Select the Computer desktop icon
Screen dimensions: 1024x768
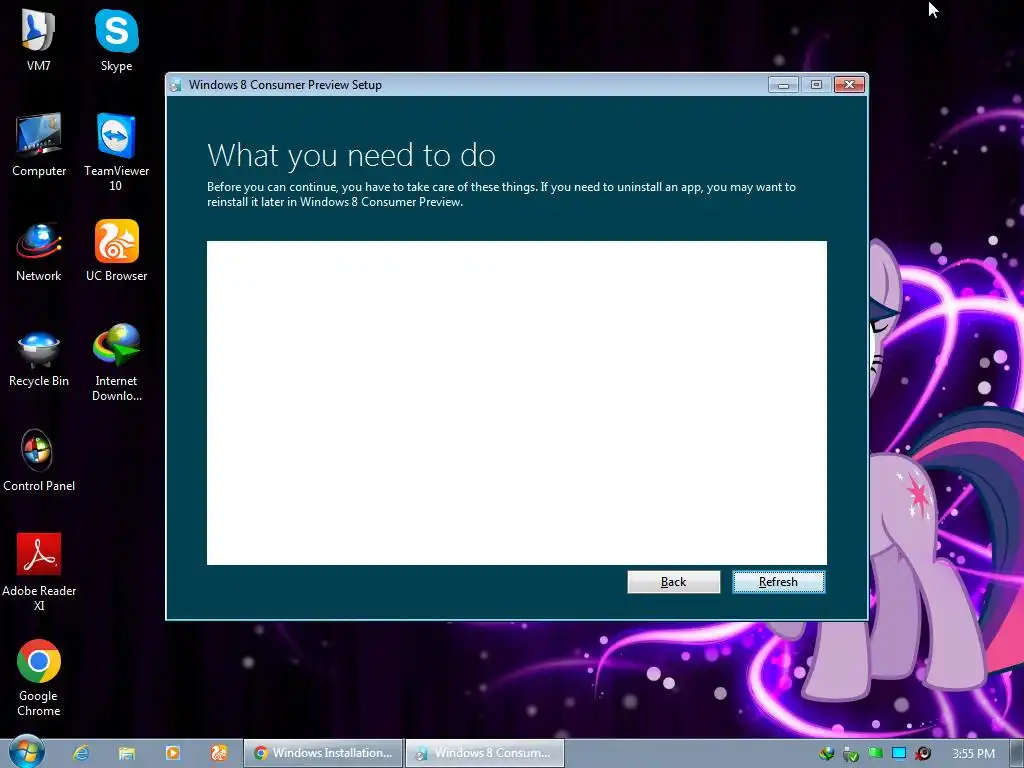pos(39,145)
